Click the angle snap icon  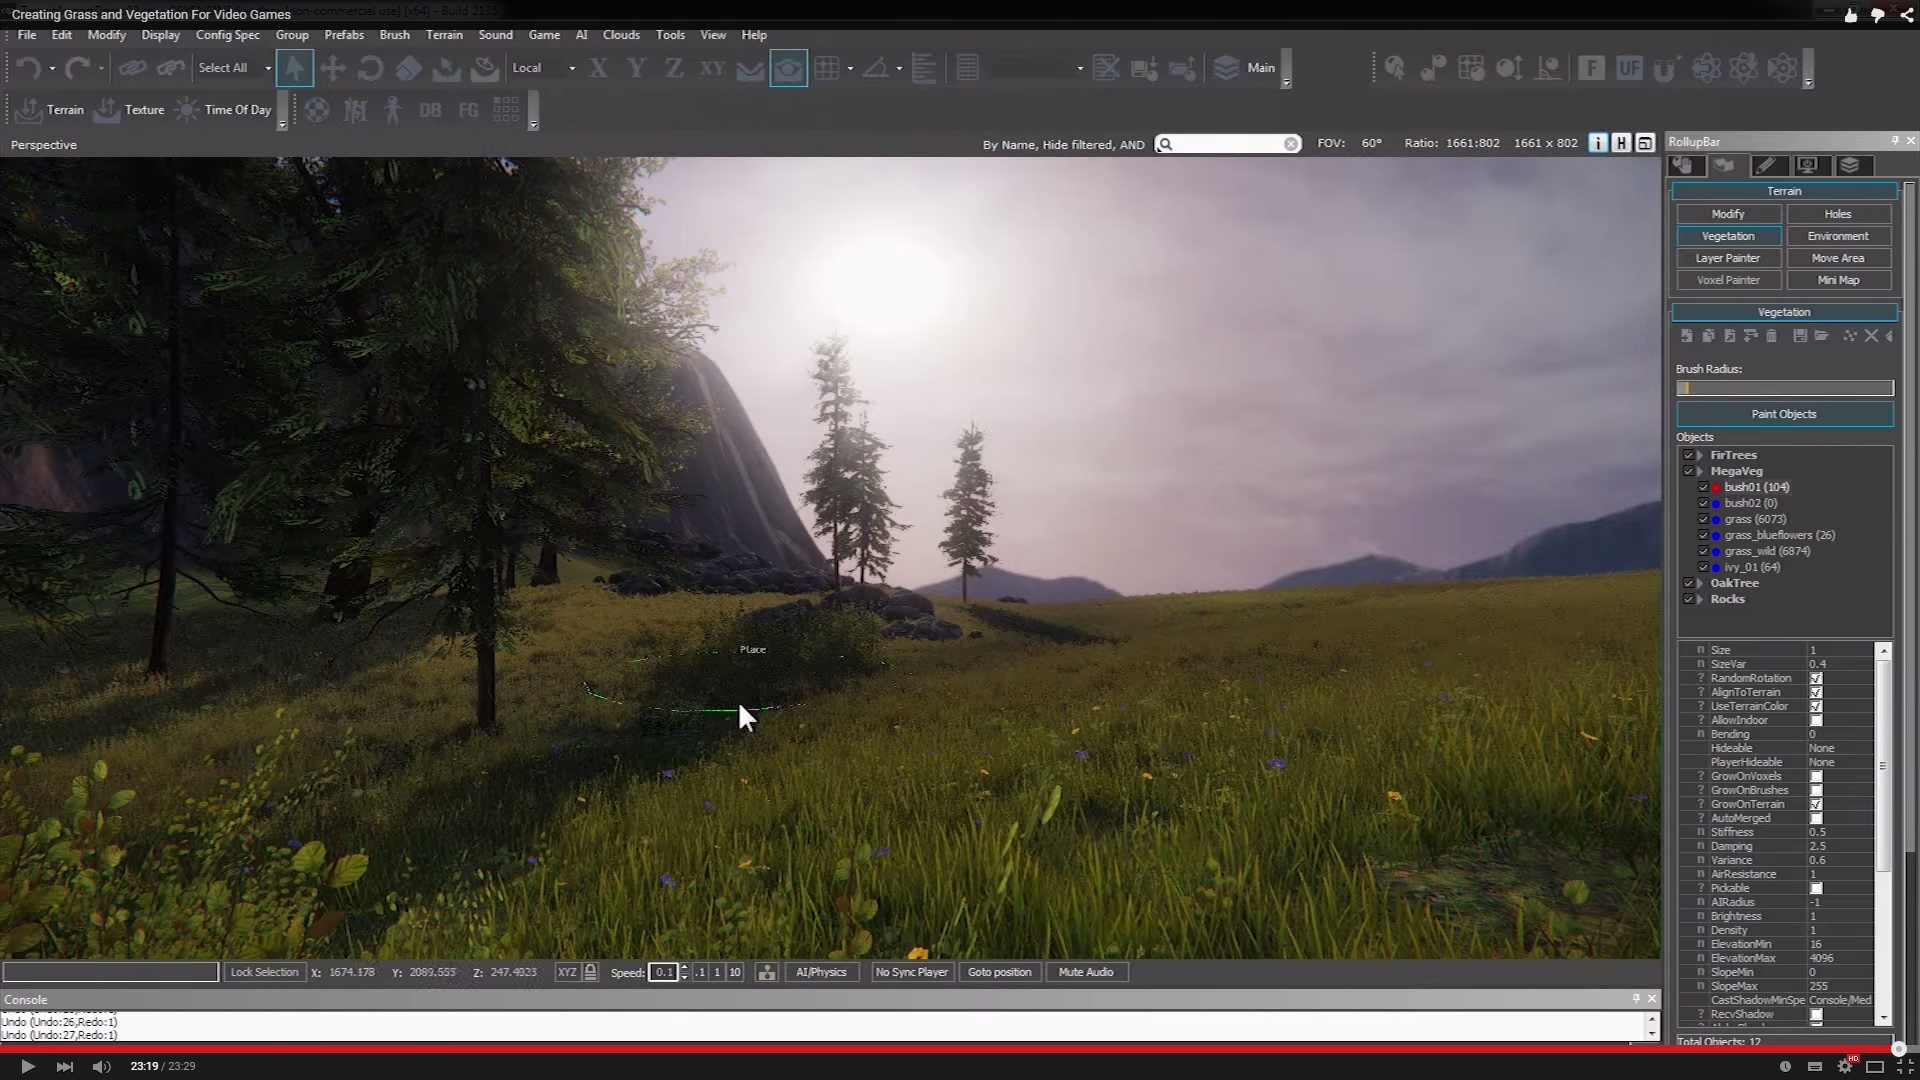876,68
